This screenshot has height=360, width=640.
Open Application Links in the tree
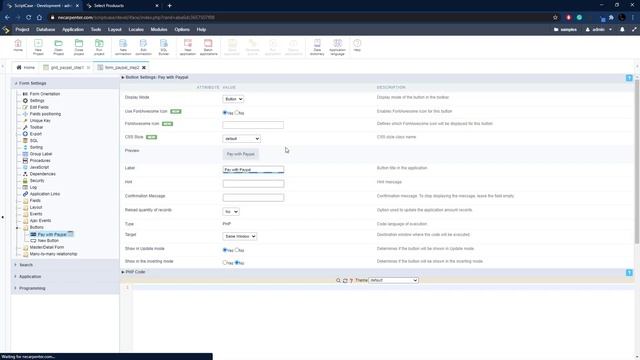tap(45, 194)
